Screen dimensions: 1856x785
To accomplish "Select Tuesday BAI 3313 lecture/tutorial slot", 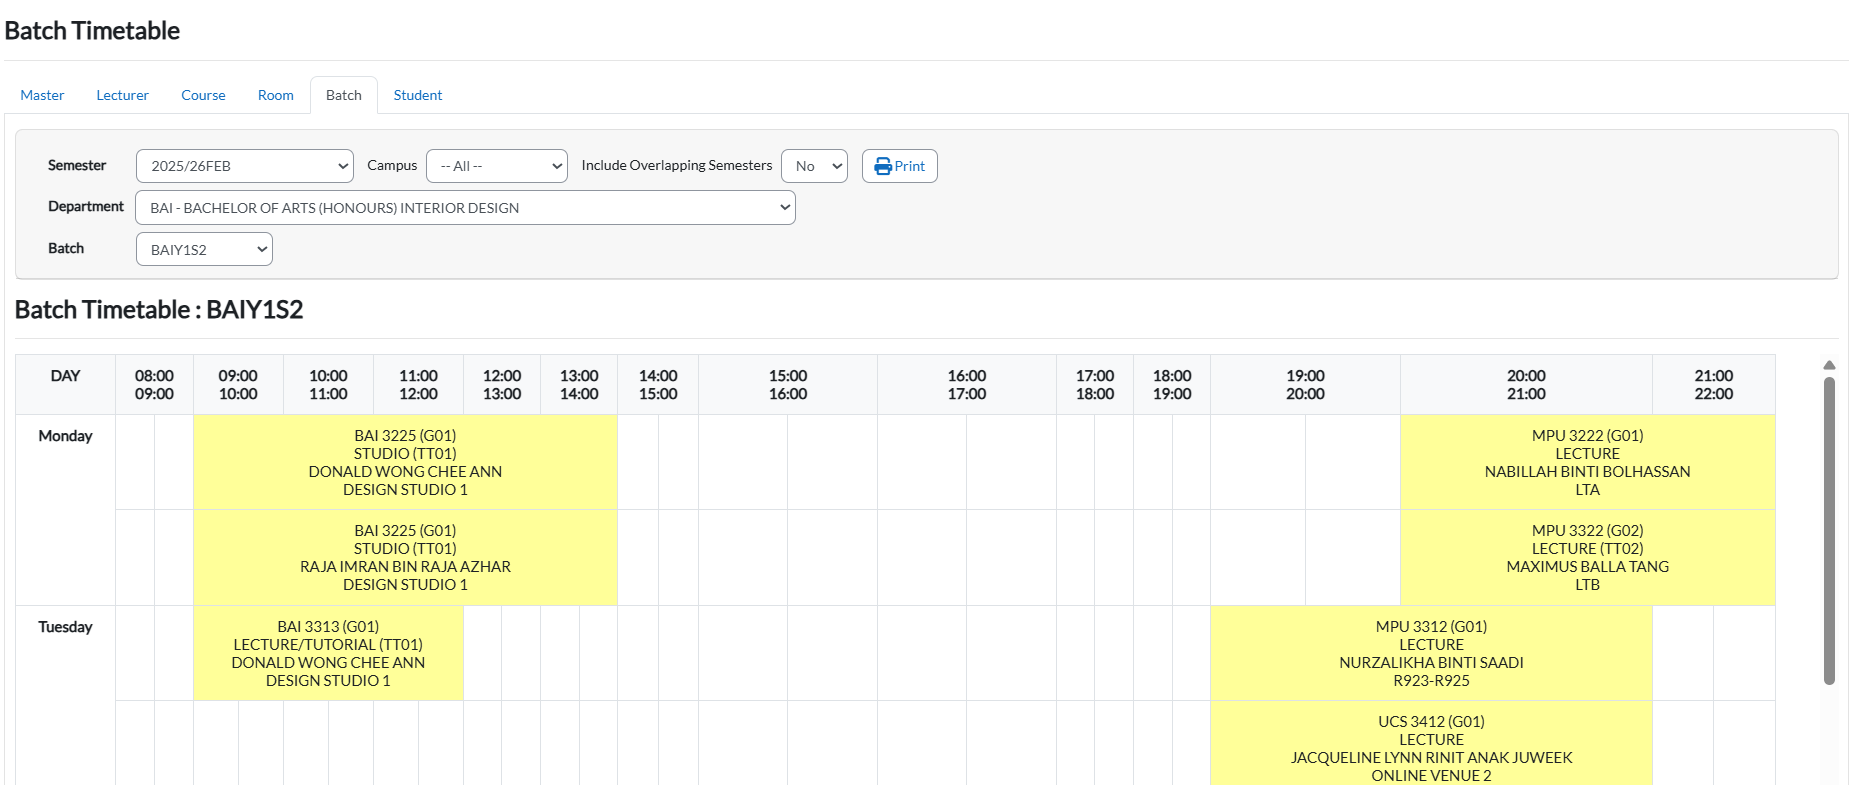I will [x=328, y=653].
